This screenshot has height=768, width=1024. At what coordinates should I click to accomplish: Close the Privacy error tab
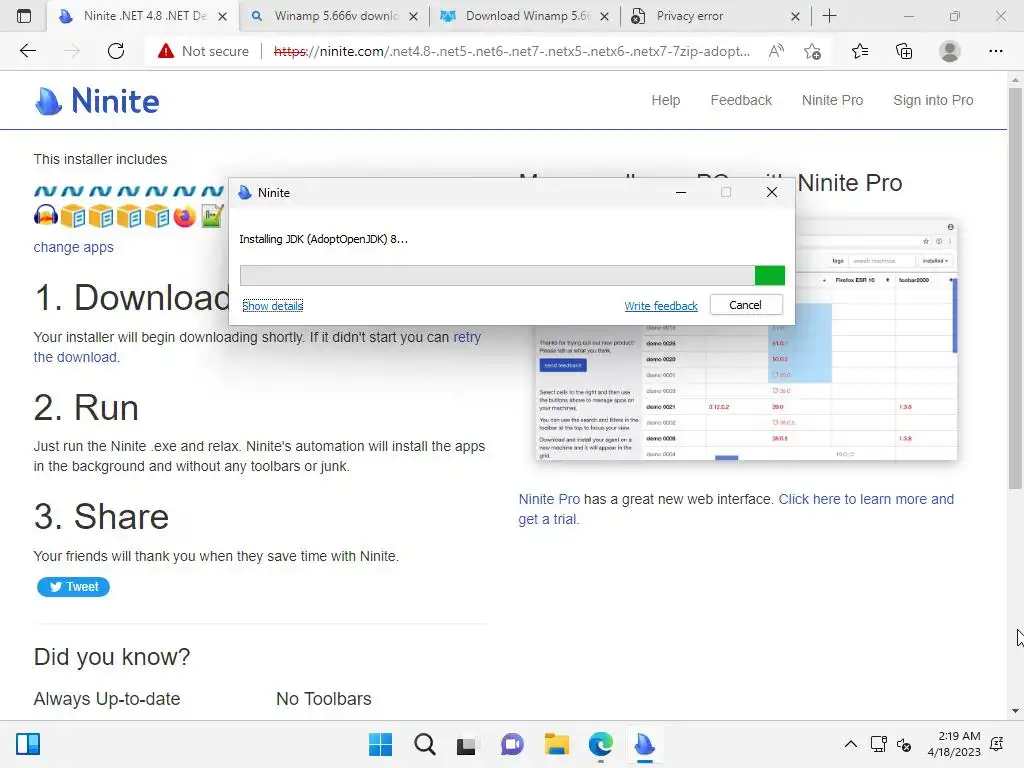coord(795,16)
